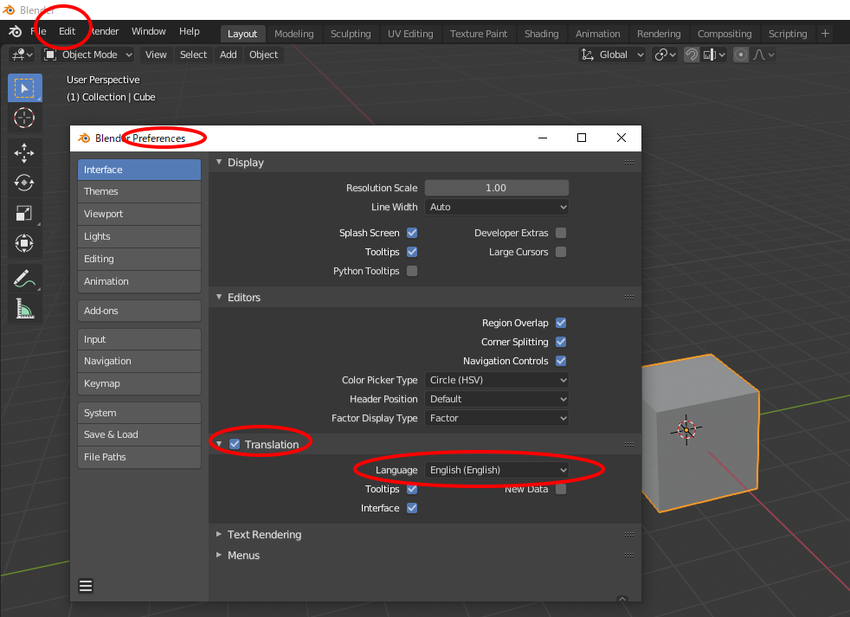The height and width of the screenshot is (617, 850).
Task: Add a new workspace with plus icon
Action: 825,34
